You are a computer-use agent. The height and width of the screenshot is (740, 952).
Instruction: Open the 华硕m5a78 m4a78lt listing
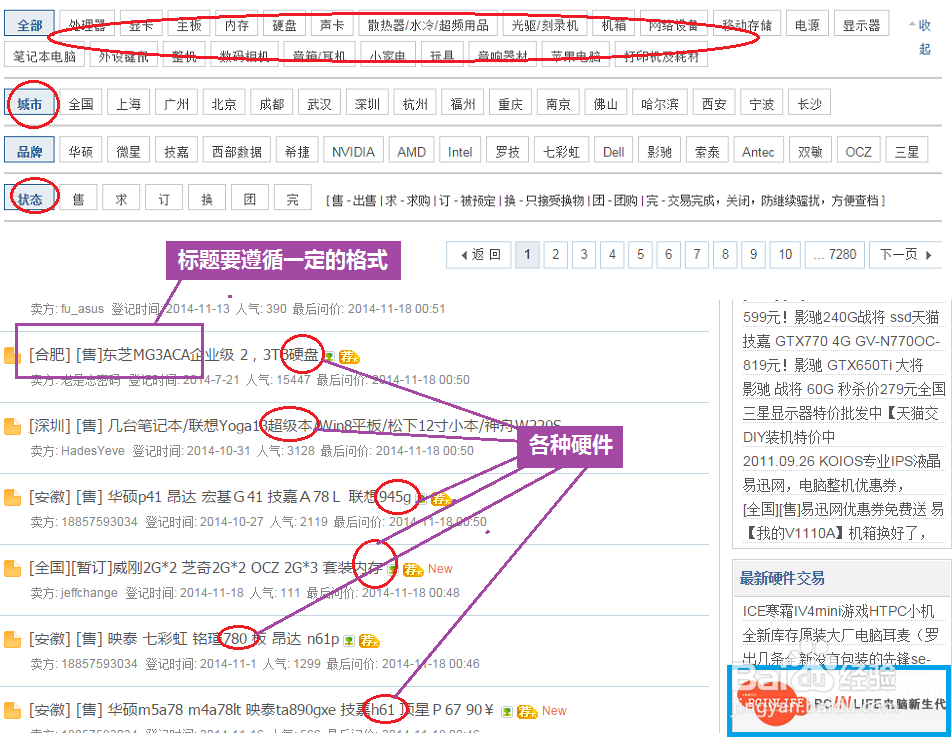click(x=261, y=710)
